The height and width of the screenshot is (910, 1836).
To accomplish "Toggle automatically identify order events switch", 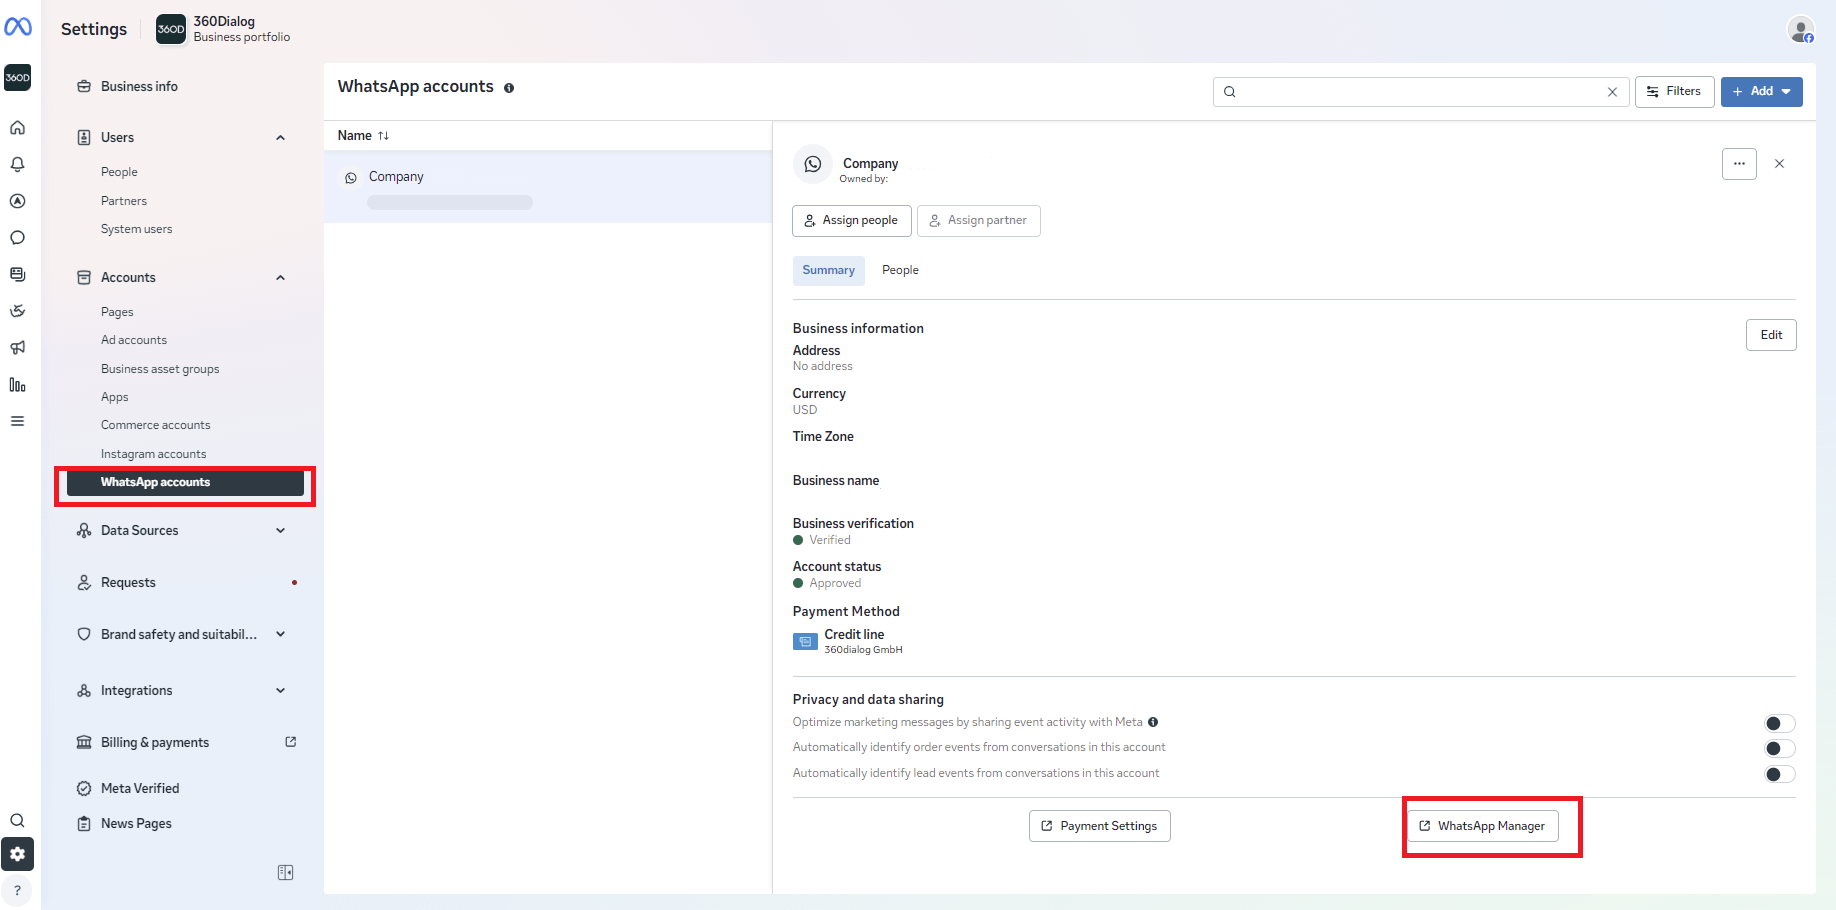I will pyautogui.click(x=1779, y=748).
